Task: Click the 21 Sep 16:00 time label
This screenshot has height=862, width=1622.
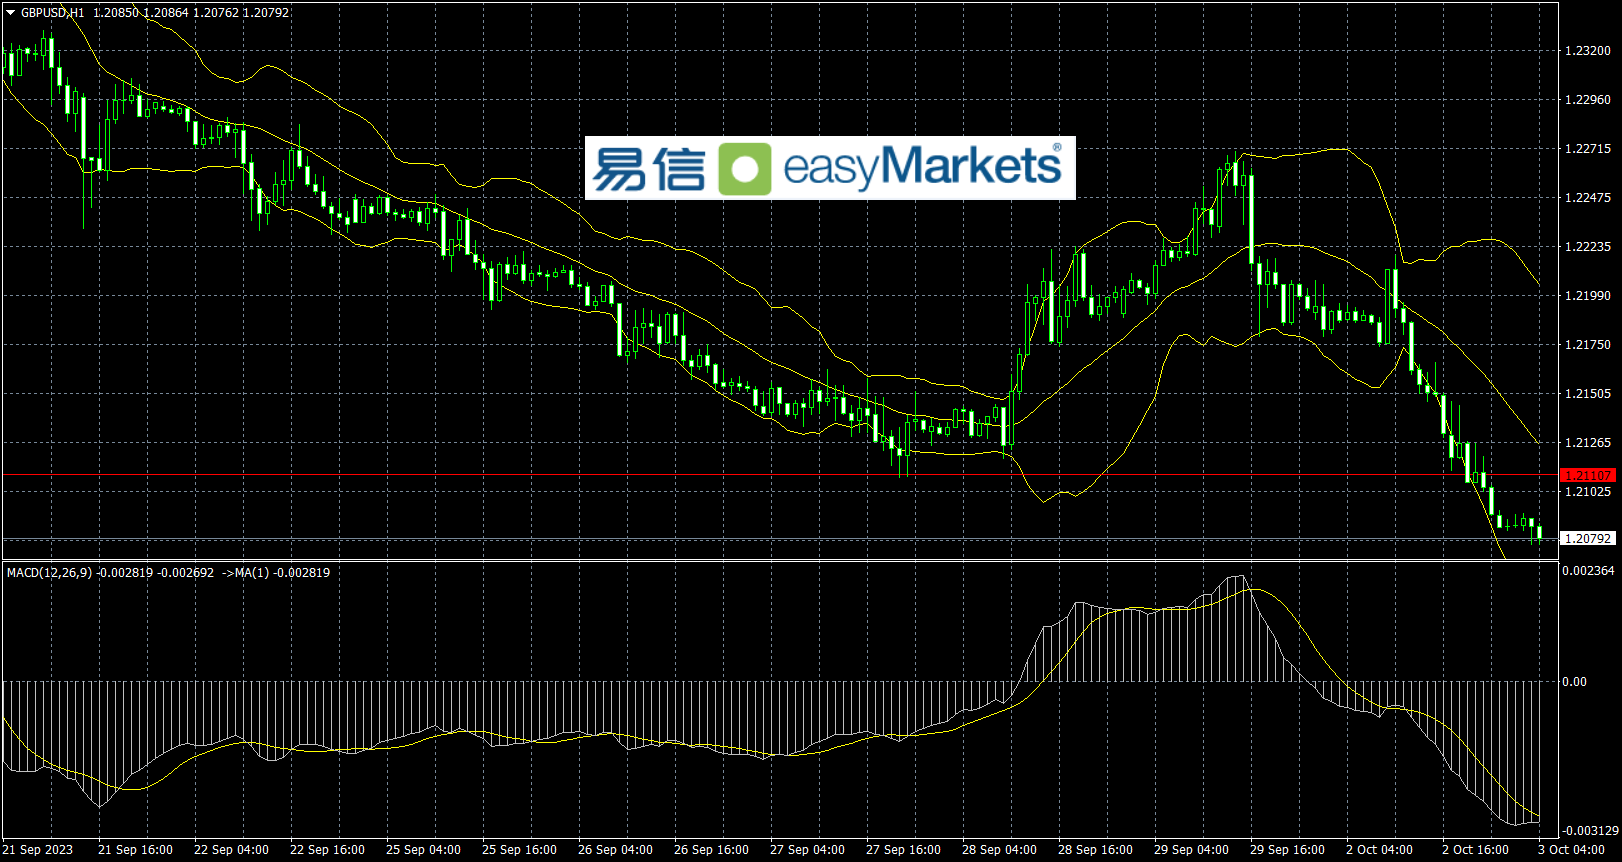Action: coord(135,850)
